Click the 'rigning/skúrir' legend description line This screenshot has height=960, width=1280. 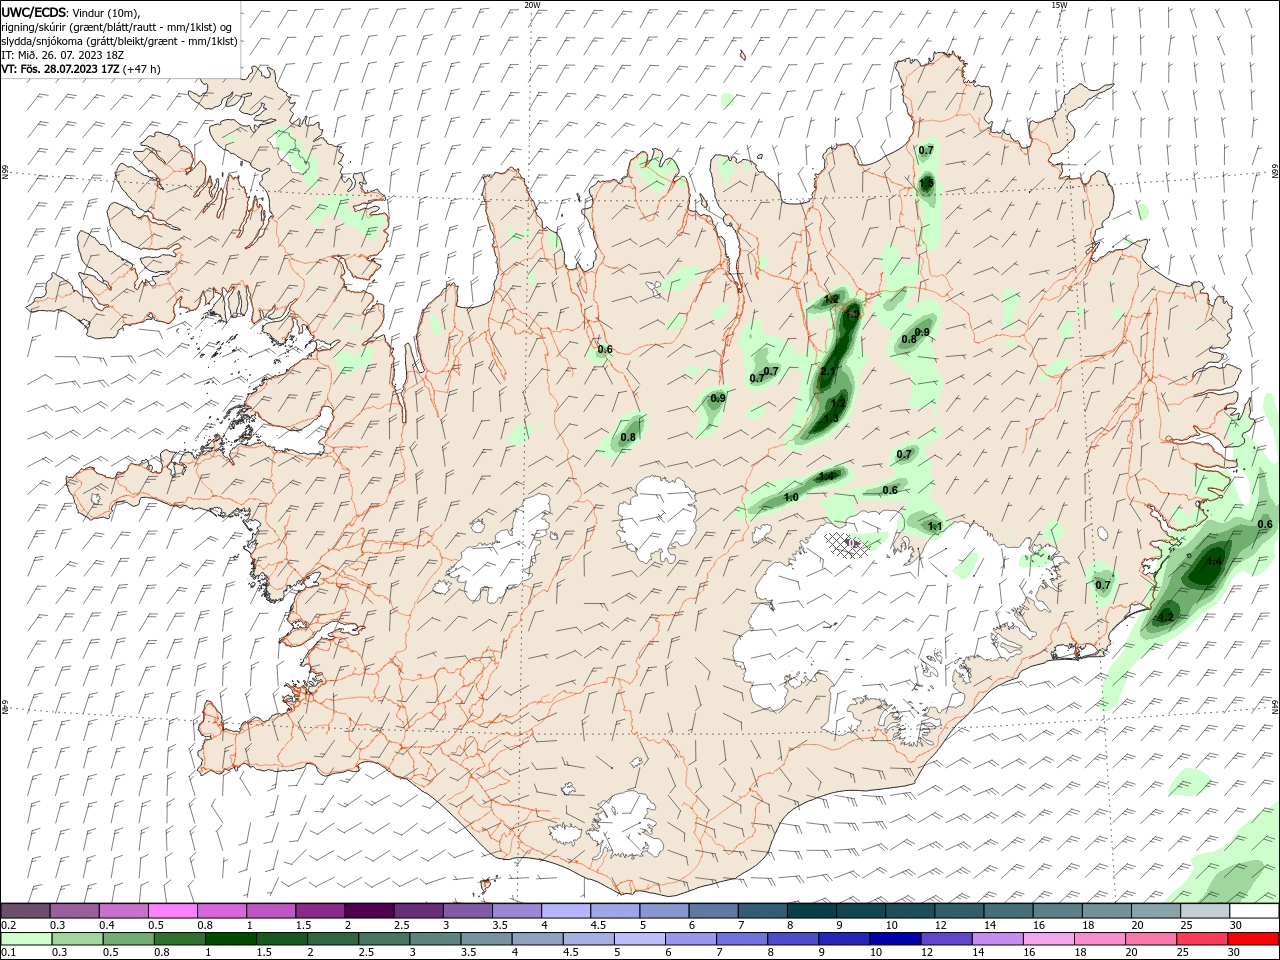click(x=118, y=27)
